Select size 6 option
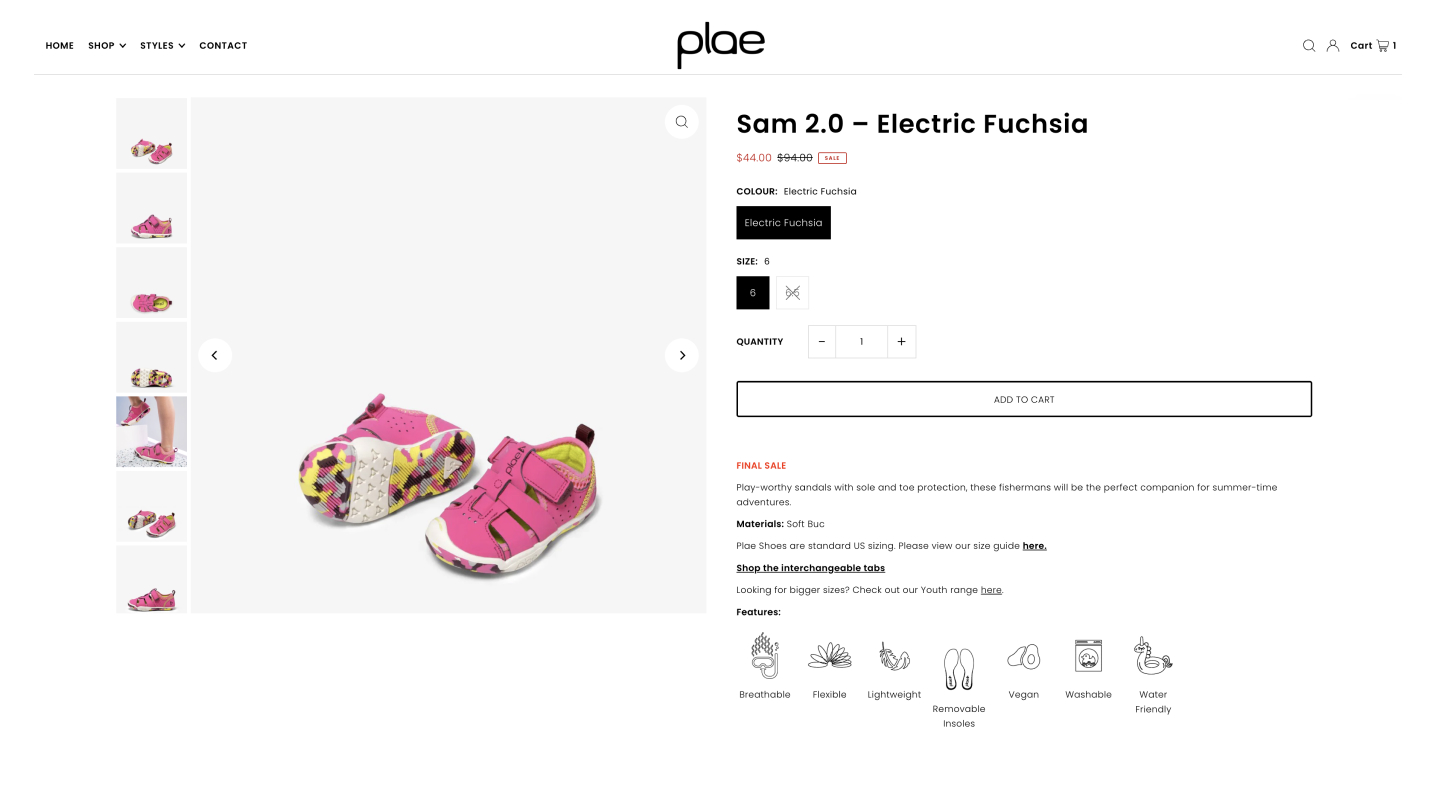 pyautogui.click(x=753, y=293)
